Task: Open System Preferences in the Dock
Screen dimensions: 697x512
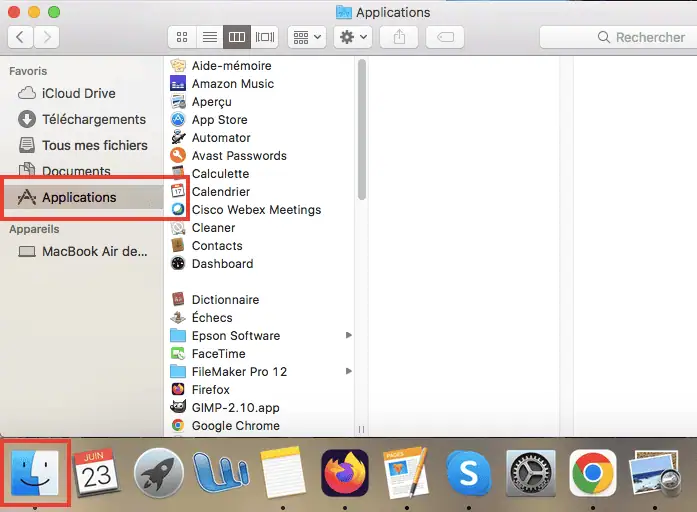Action: [531, 473]
